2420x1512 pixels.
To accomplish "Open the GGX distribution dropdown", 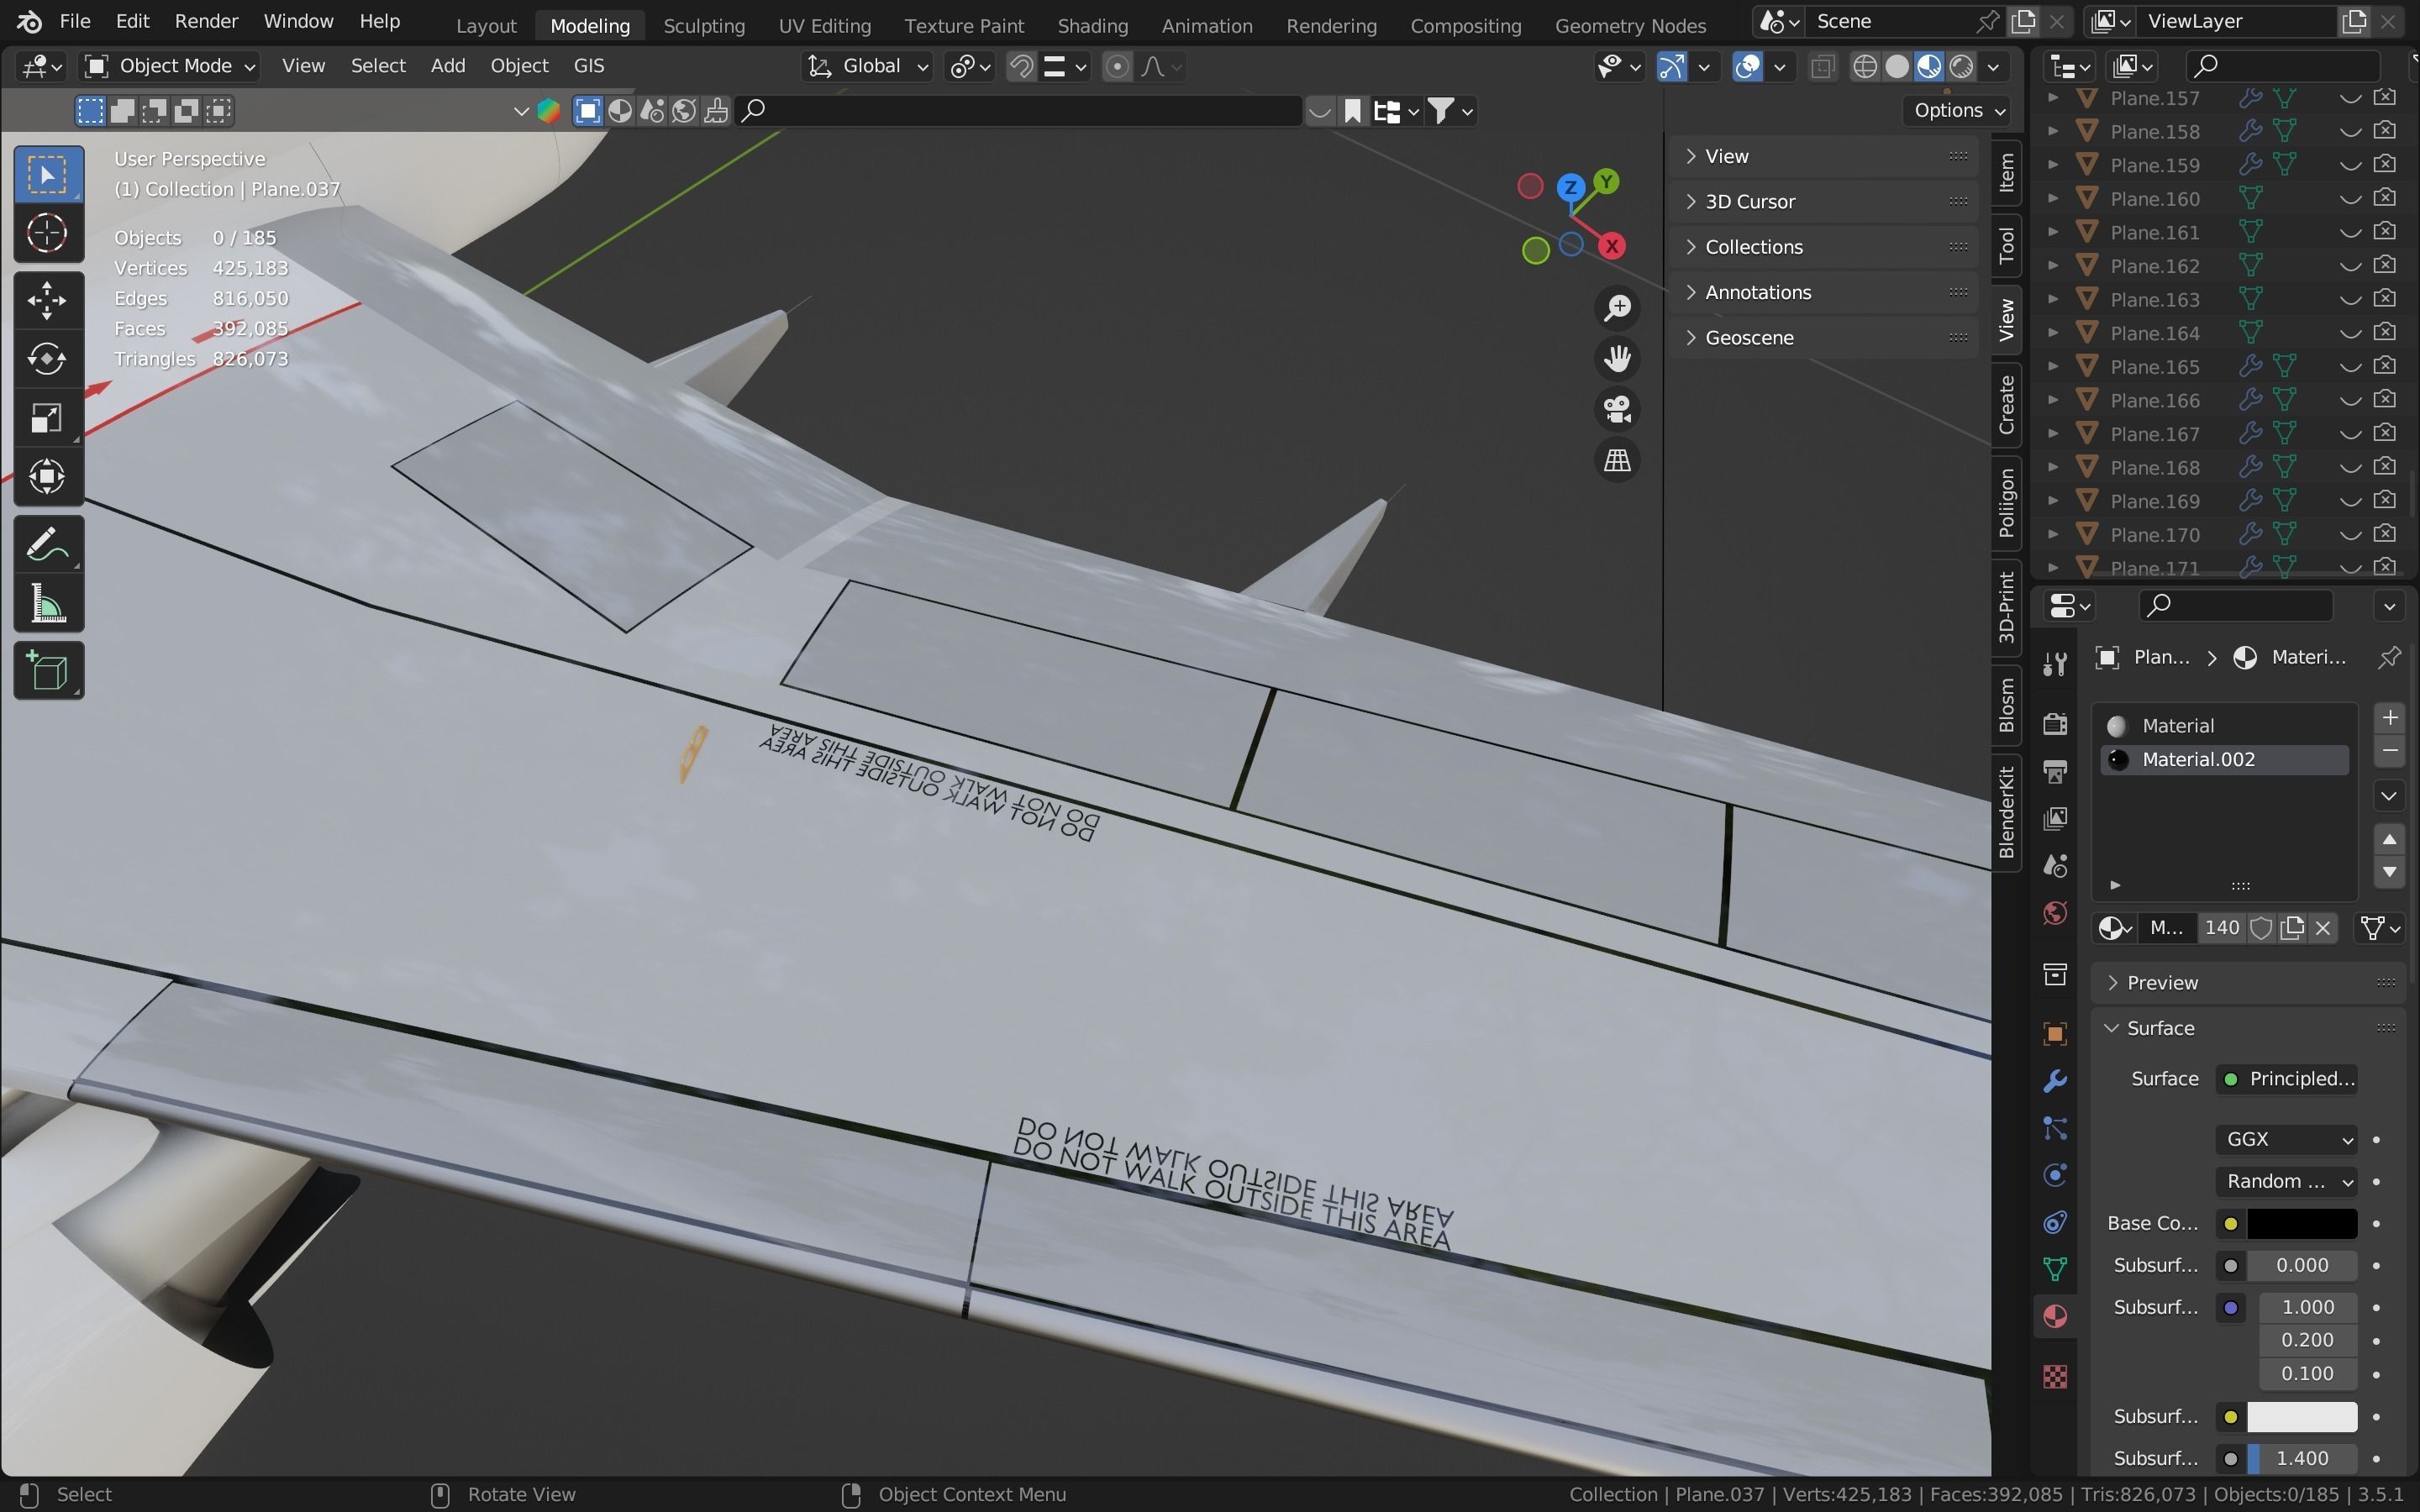I will pos(2286,1139).
